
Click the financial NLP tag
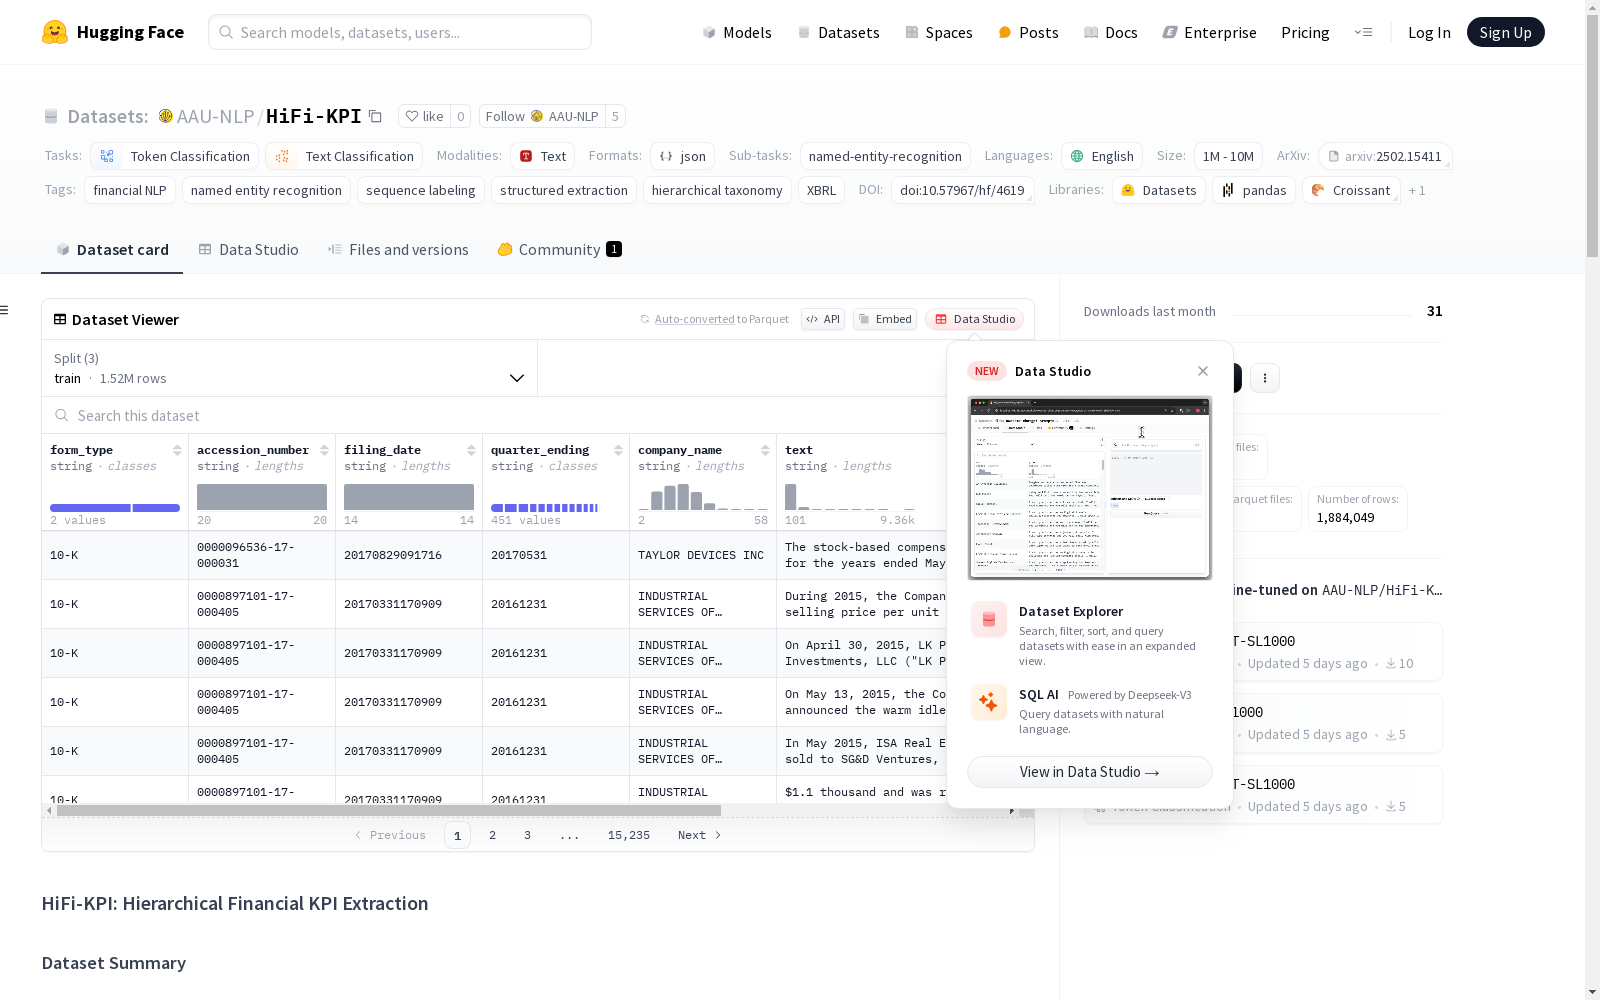(x=130, y=190)
